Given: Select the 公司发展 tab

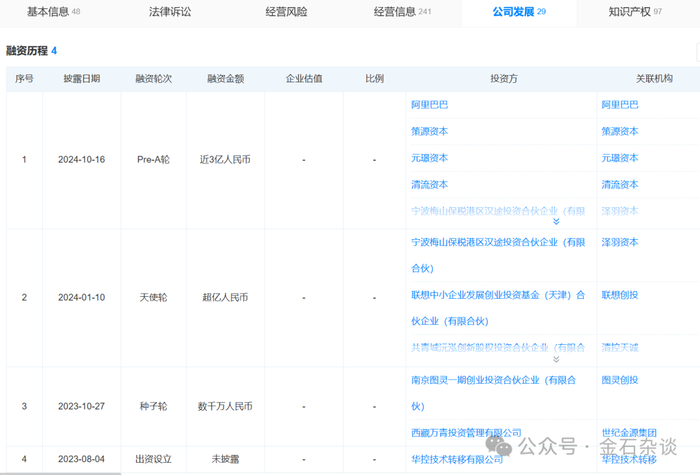Looking at the screenshot, I should 519,12.
